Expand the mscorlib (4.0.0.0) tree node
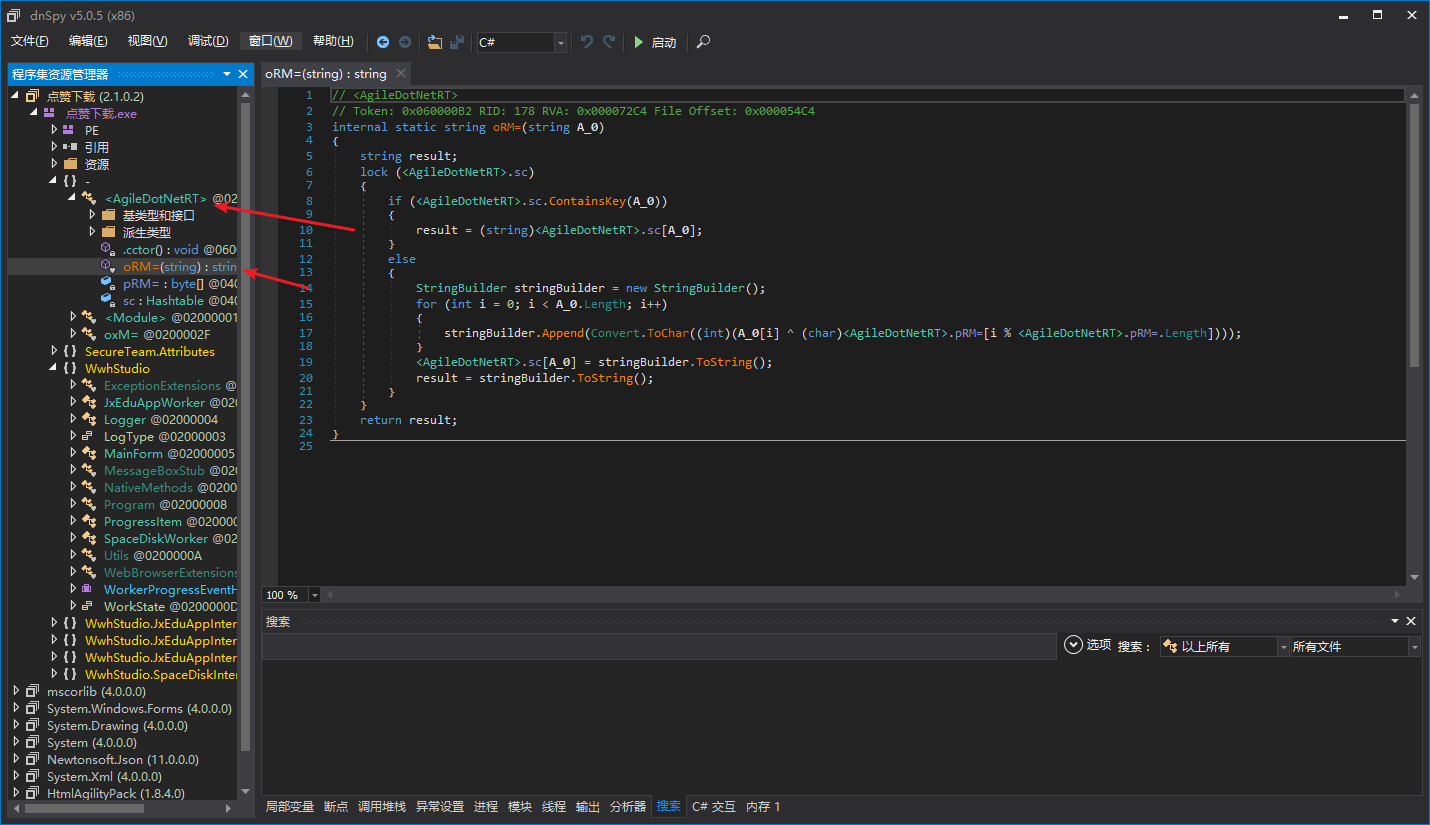 pos(16,691)
